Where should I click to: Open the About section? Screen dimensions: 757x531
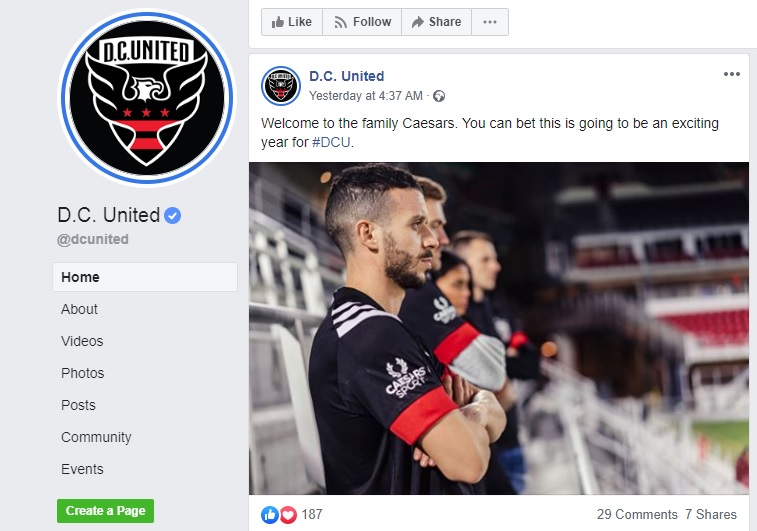point(79,309)
